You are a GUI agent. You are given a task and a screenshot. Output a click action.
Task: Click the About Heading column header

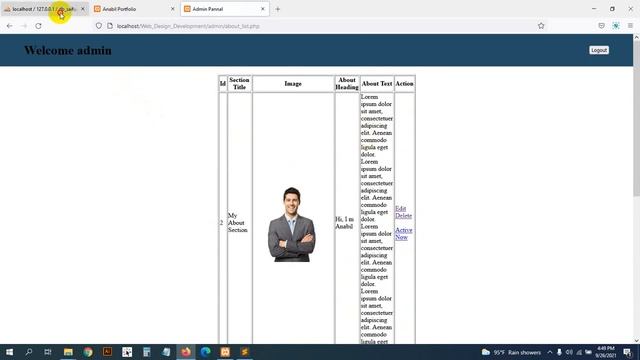(347, 84)
